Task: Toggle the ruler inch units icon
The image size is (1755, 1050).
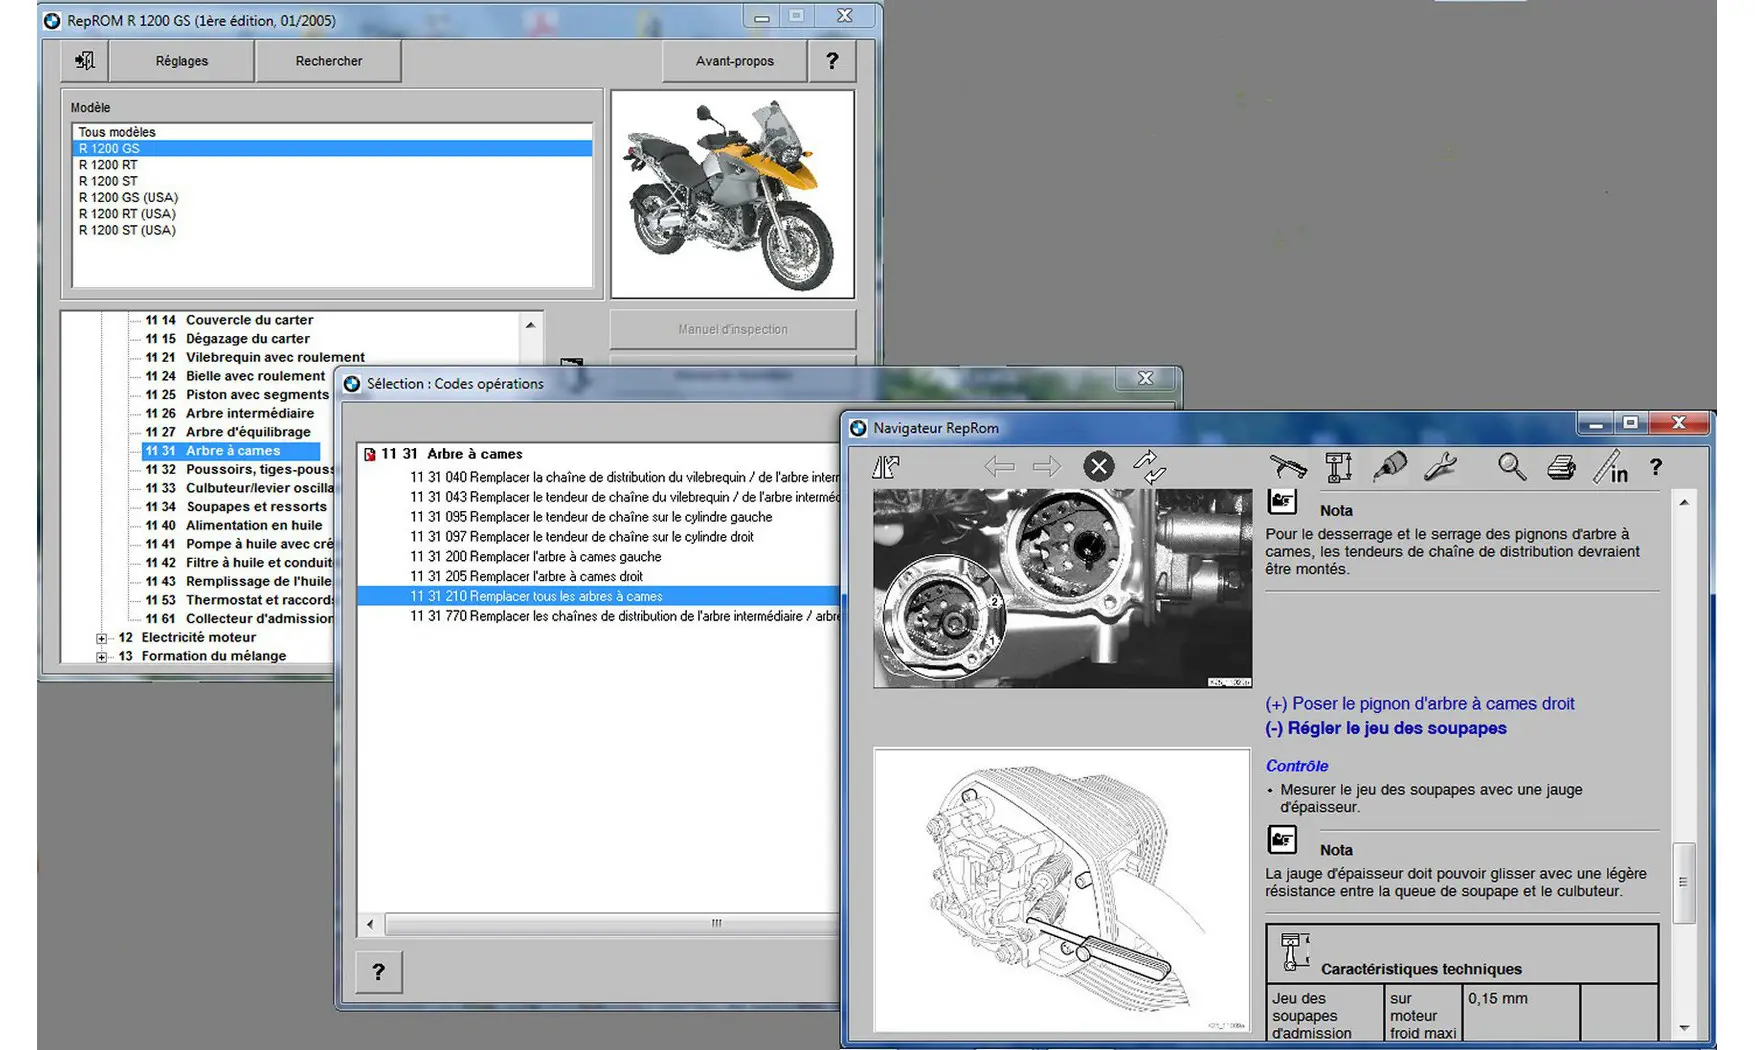Action: [1611, 466]
